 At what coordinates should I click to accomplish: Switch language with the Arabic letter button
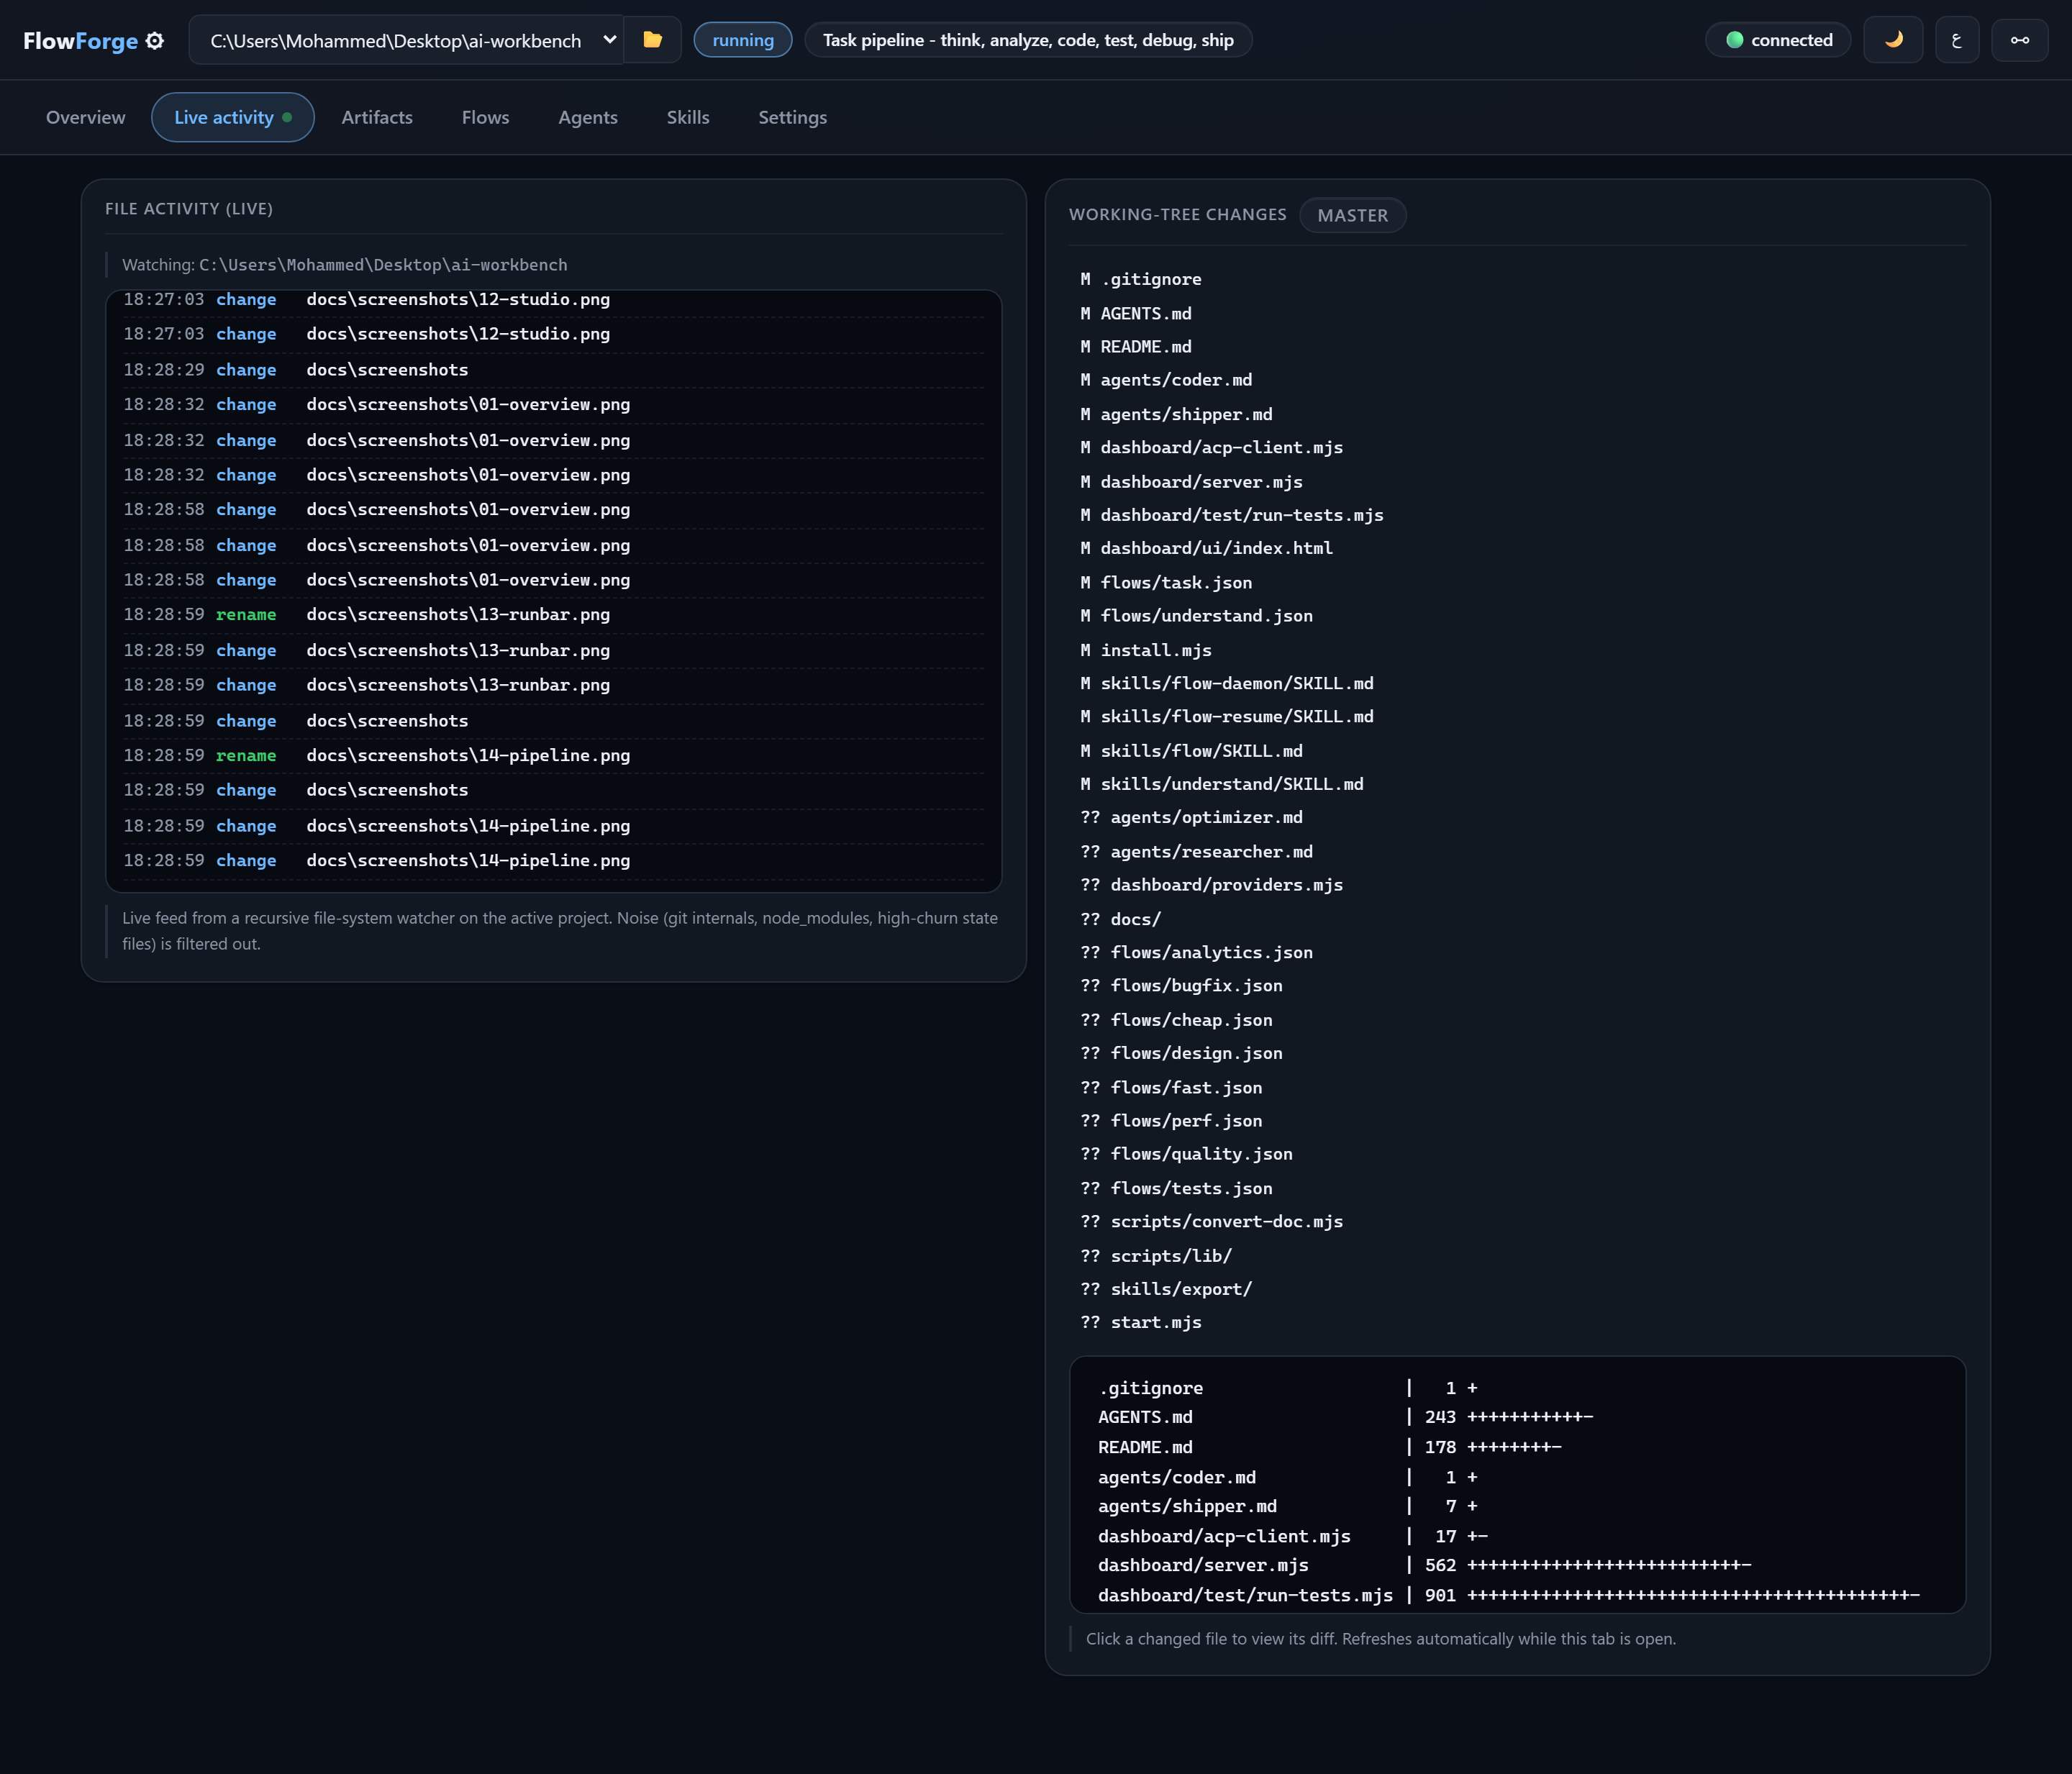(x=1957, y=40)
